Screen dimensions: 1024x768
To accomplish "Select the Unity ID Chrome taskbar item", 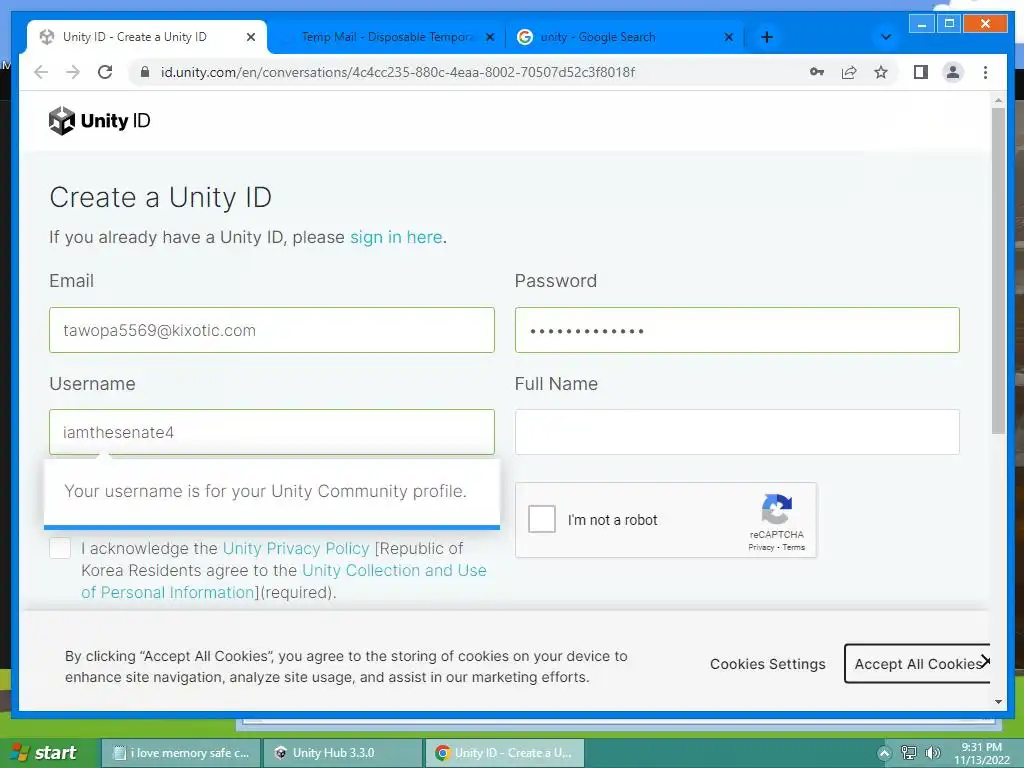I will [504, 753].
